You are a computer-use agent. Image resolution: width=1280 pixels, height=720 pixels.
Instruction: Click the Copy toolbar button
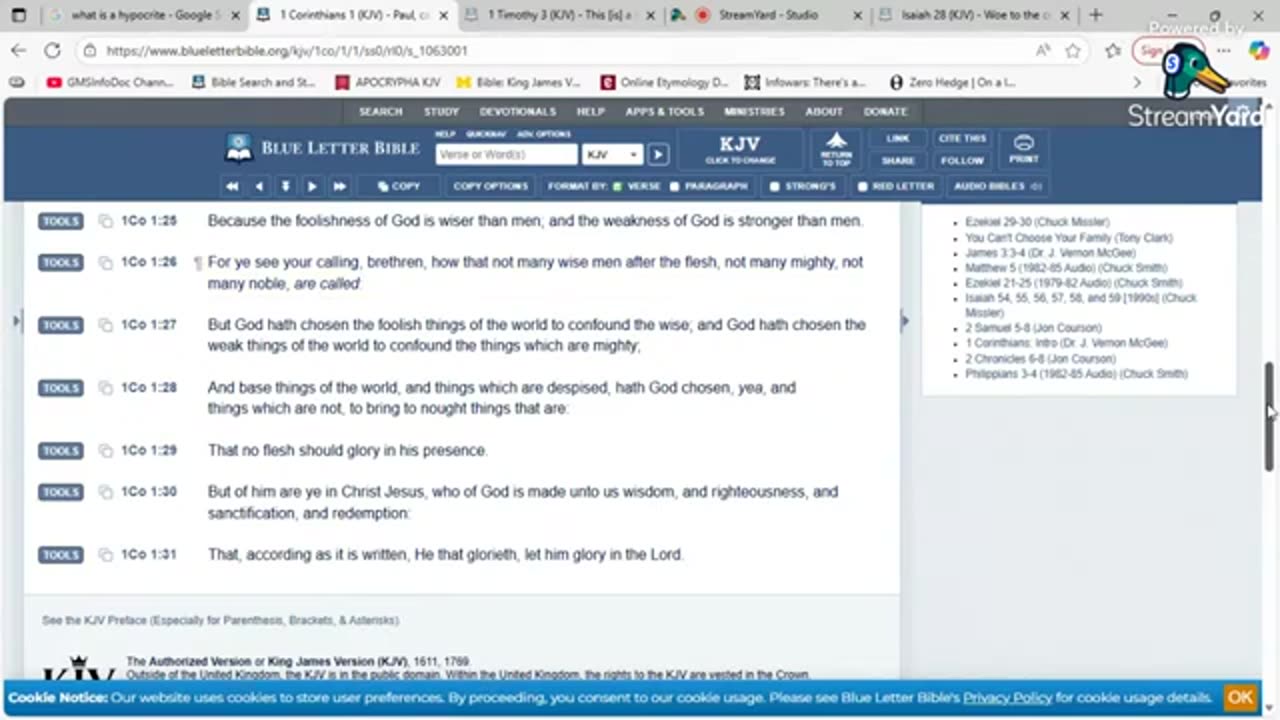click(399, 186)
